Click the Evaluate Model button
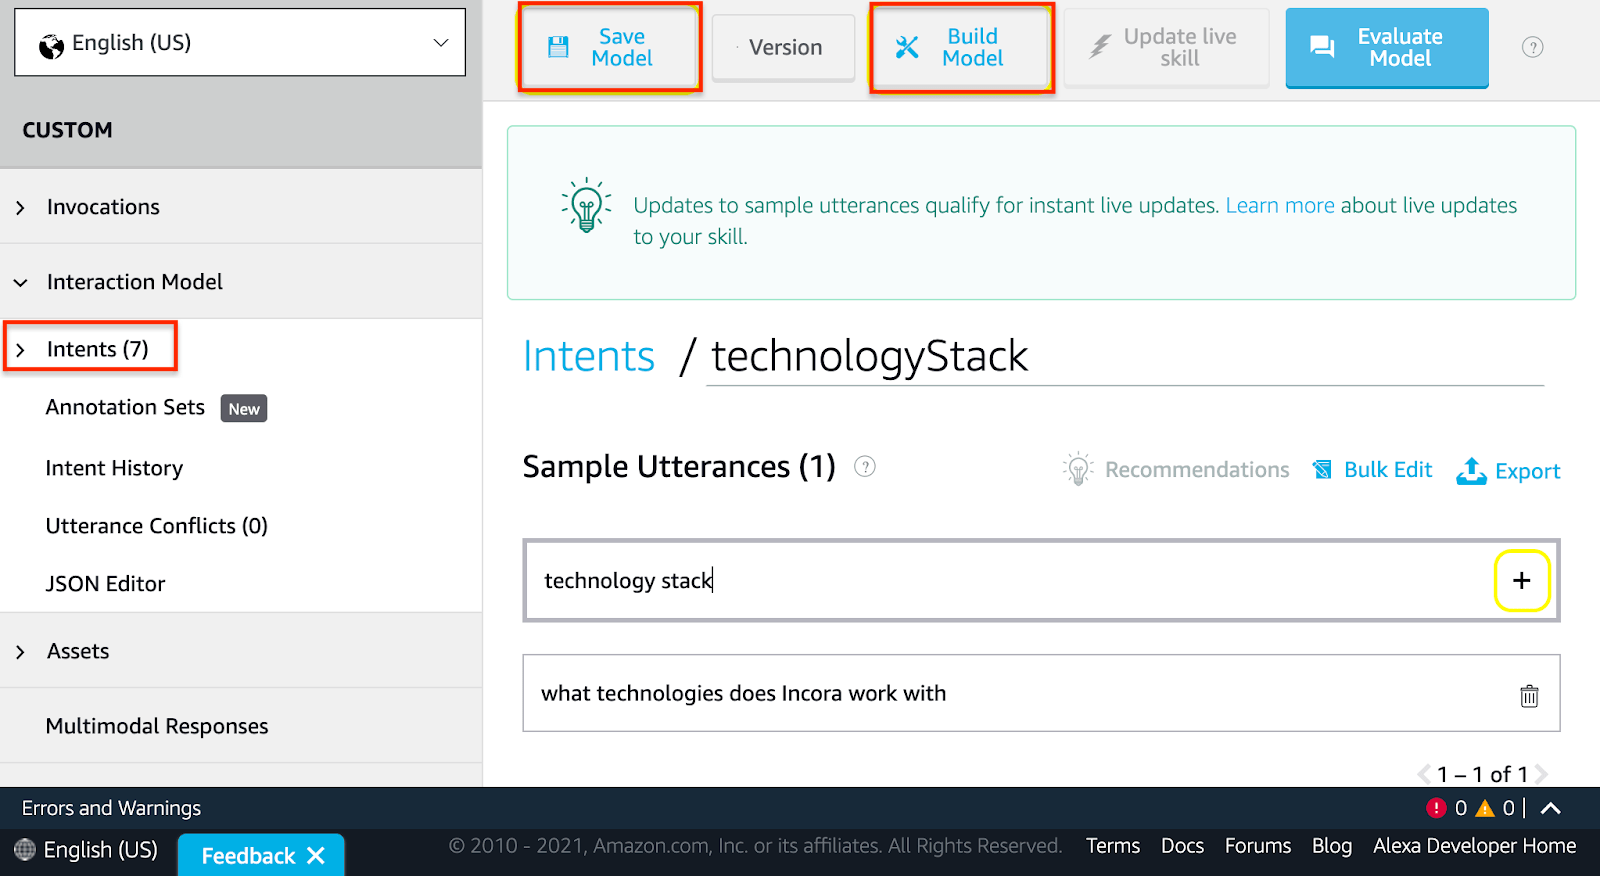Image resolution: width=1600 pixels, height=876 pixels. click(x=1386, y=48)
